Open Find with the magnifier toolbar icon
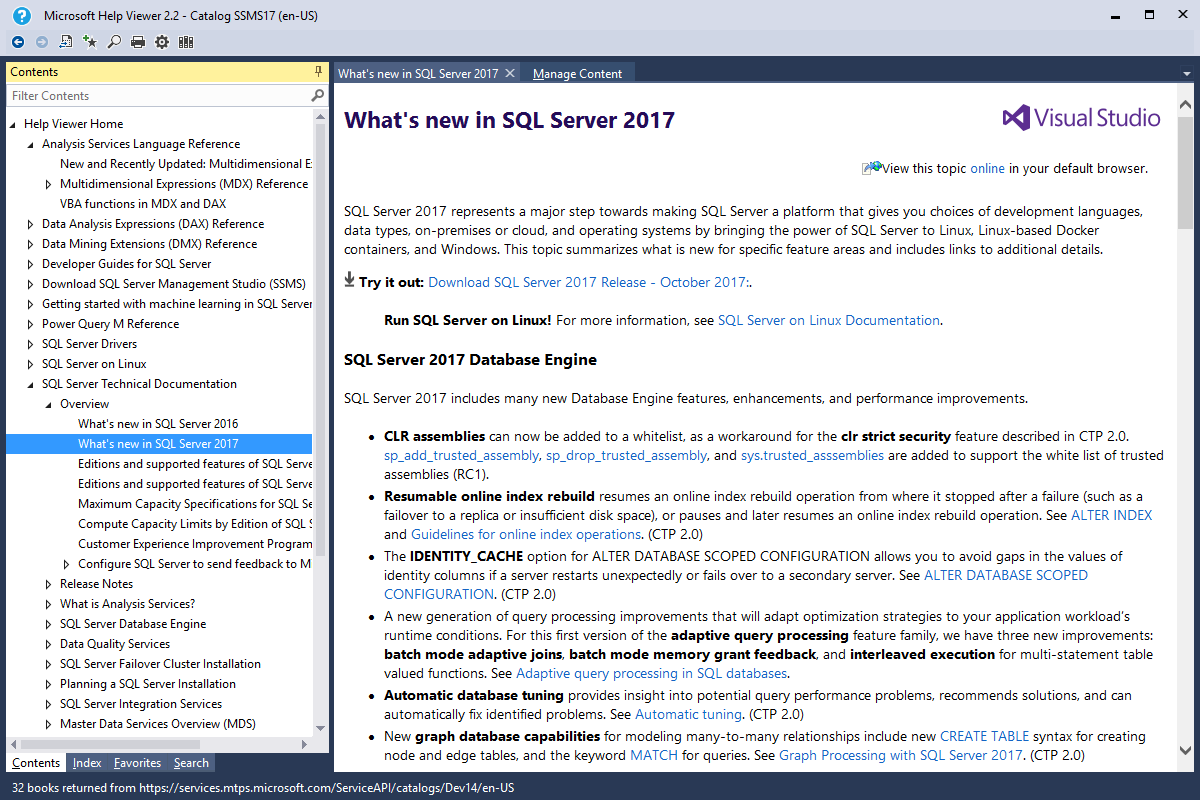This screenshot has width=1200, height=800. 113,41
